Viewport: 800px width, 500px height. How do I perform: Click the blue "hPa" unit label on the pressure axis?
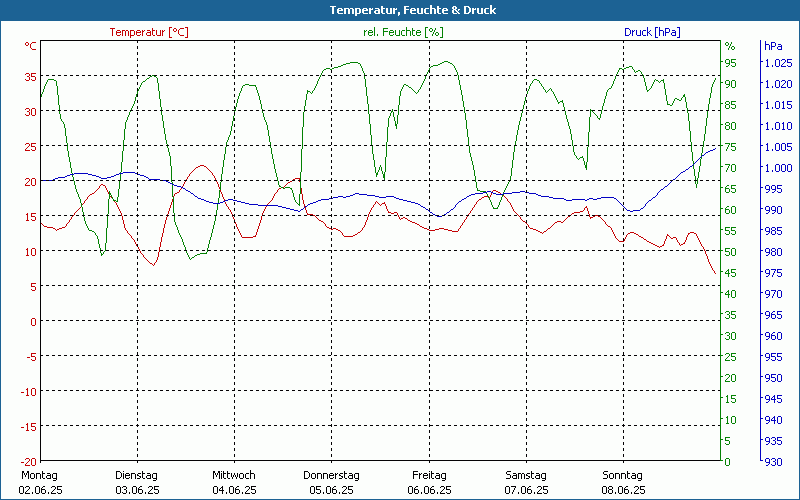click(773, 46)
